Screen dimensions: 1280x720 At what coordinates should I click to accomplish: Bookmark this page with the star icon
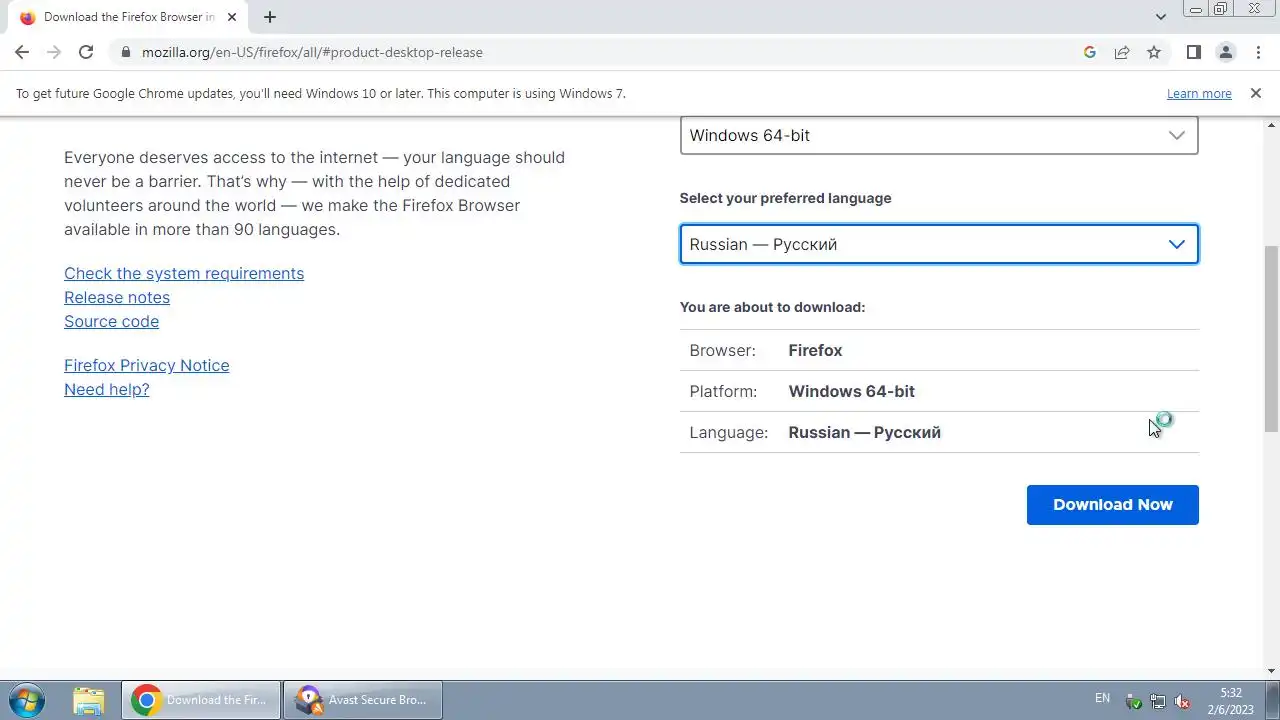point(1154,52)
